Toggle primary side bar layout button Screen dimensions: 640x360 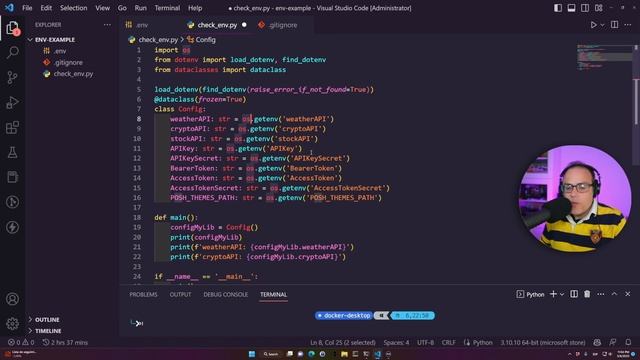[x=558, y=8]
